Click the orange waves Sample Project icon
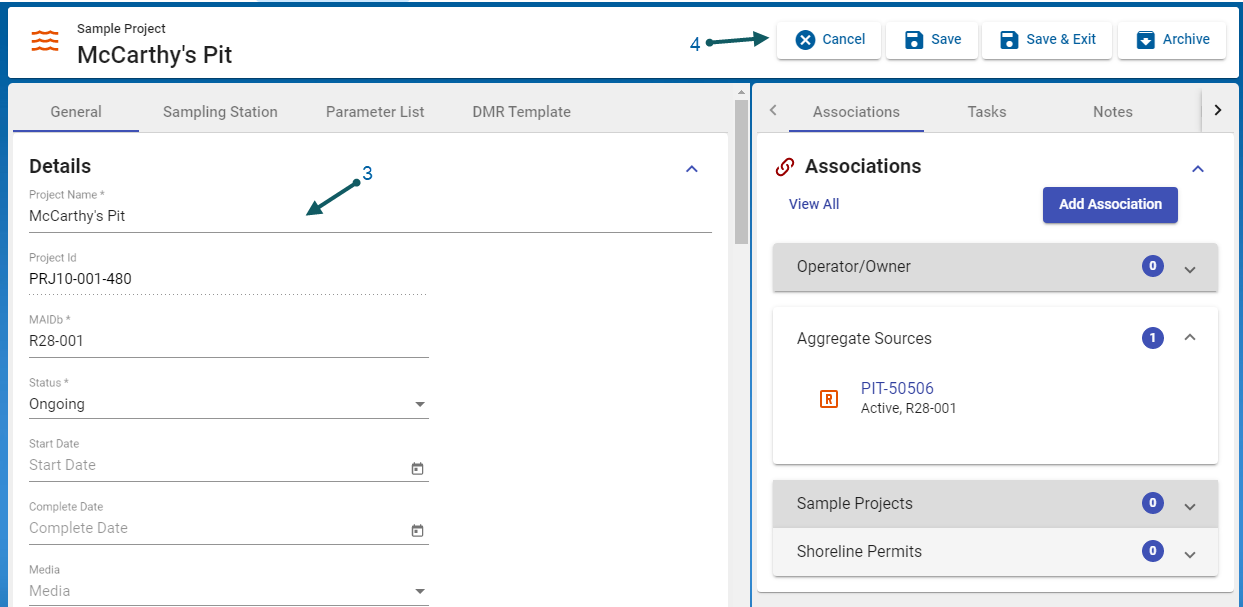The height and width of the screenshot is (607, 1243). pyautogui.click(x=45, y=41)
